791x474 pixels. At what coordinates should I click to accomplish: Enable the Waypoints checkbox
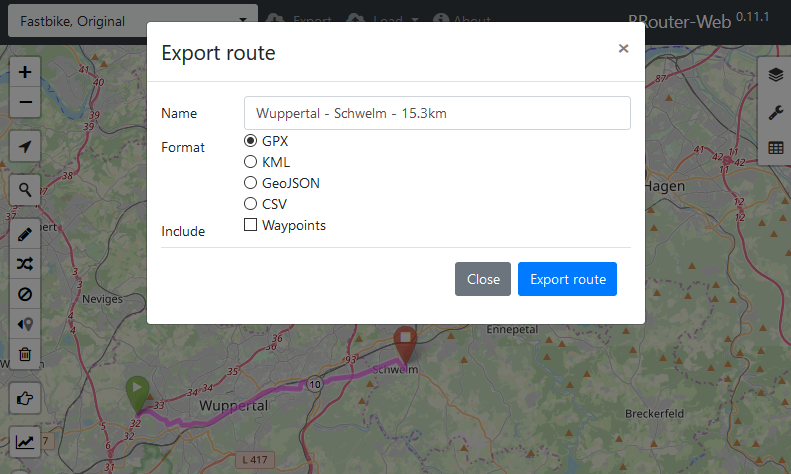251,226
